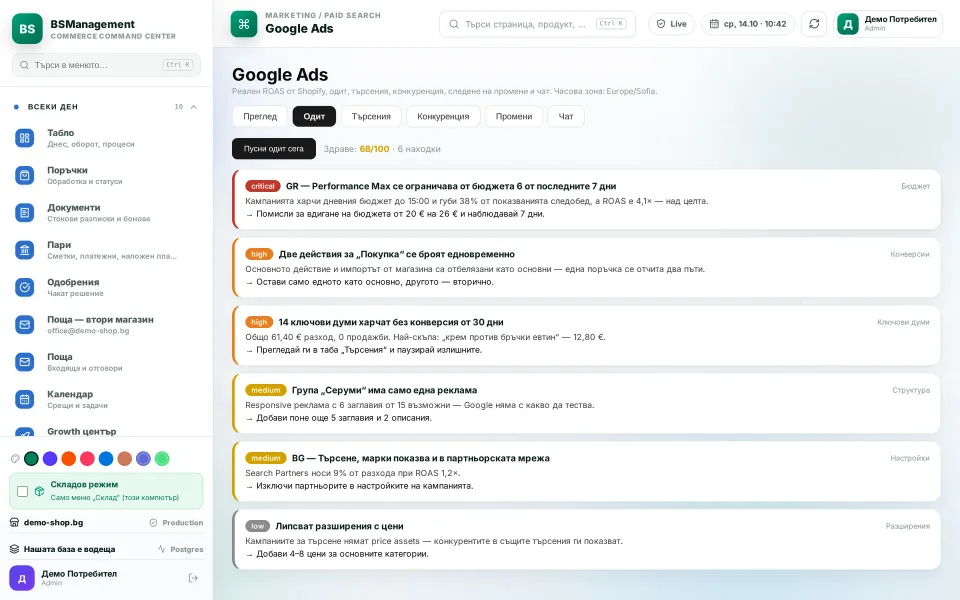Click the Настройки category label
The height and width of the screenshot is (600, 960).
point(910,458)
